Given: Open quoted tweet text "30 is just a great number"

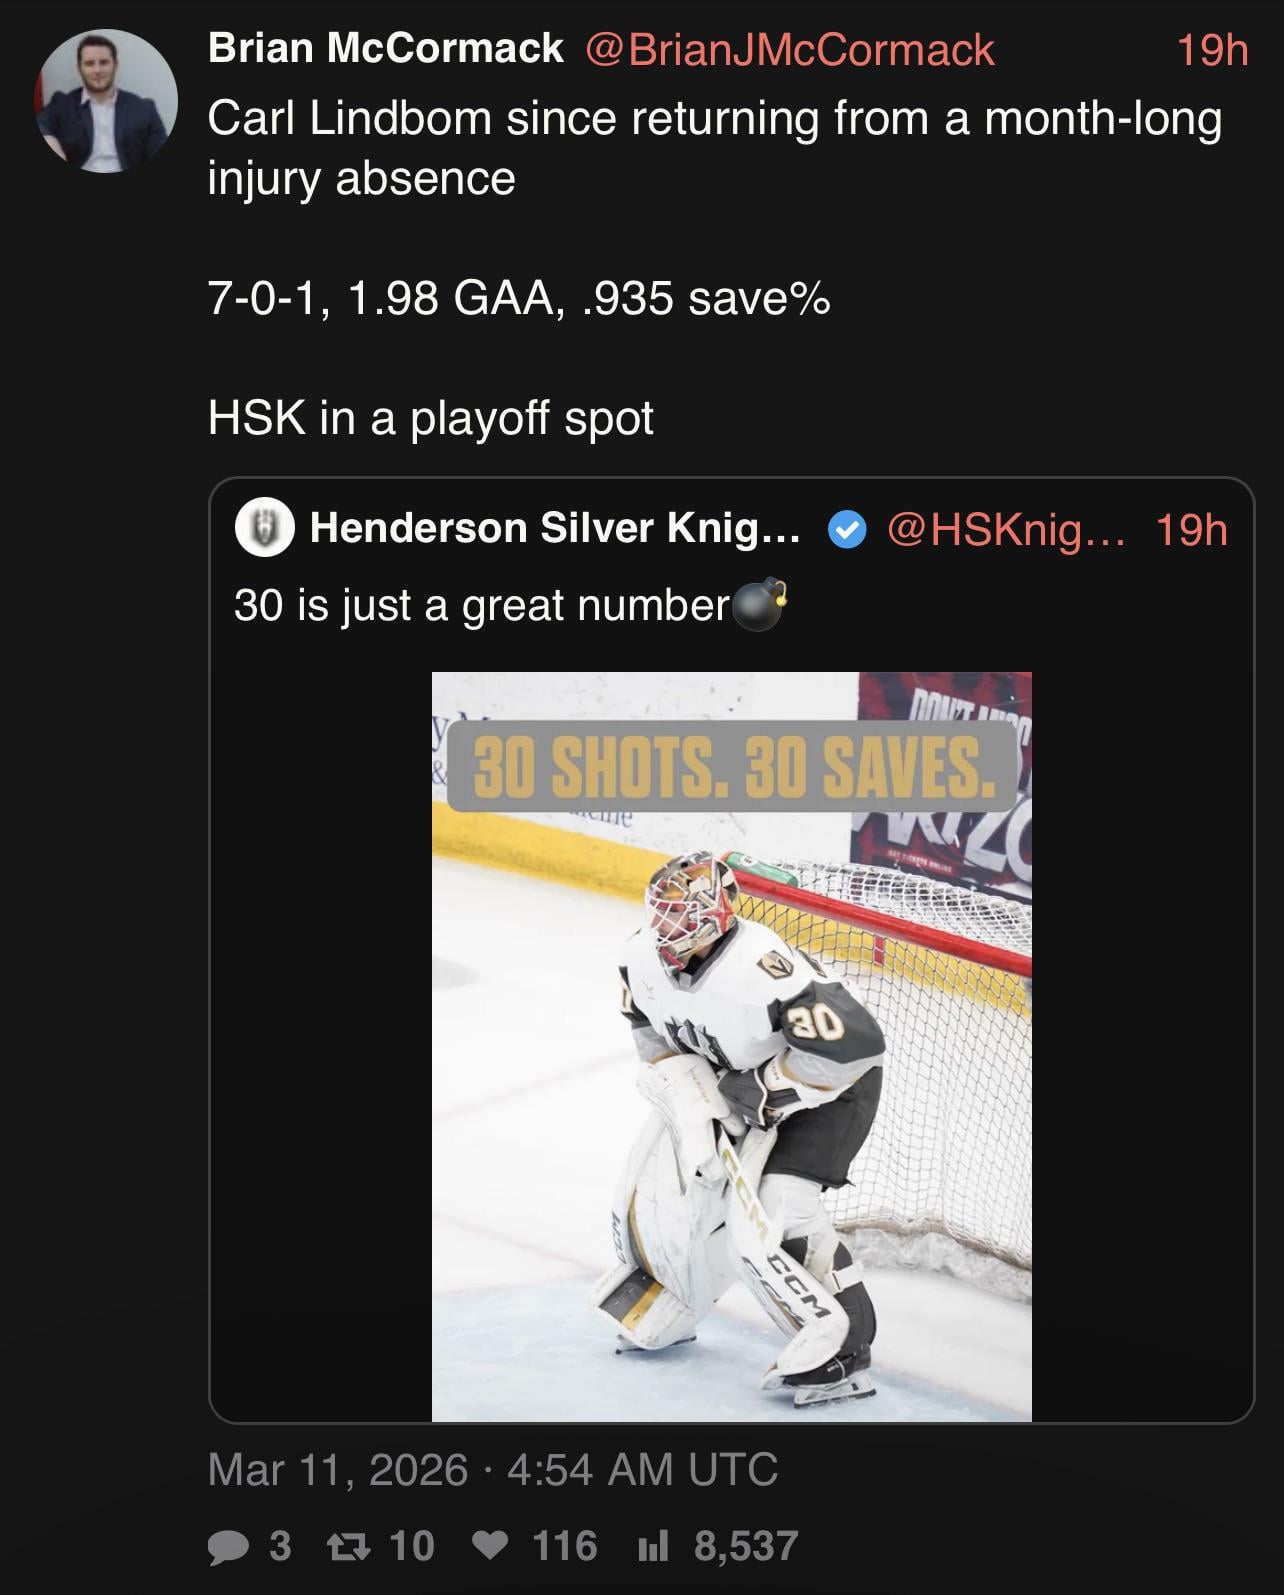Looking at the screenshot, I should click(481, 605).
